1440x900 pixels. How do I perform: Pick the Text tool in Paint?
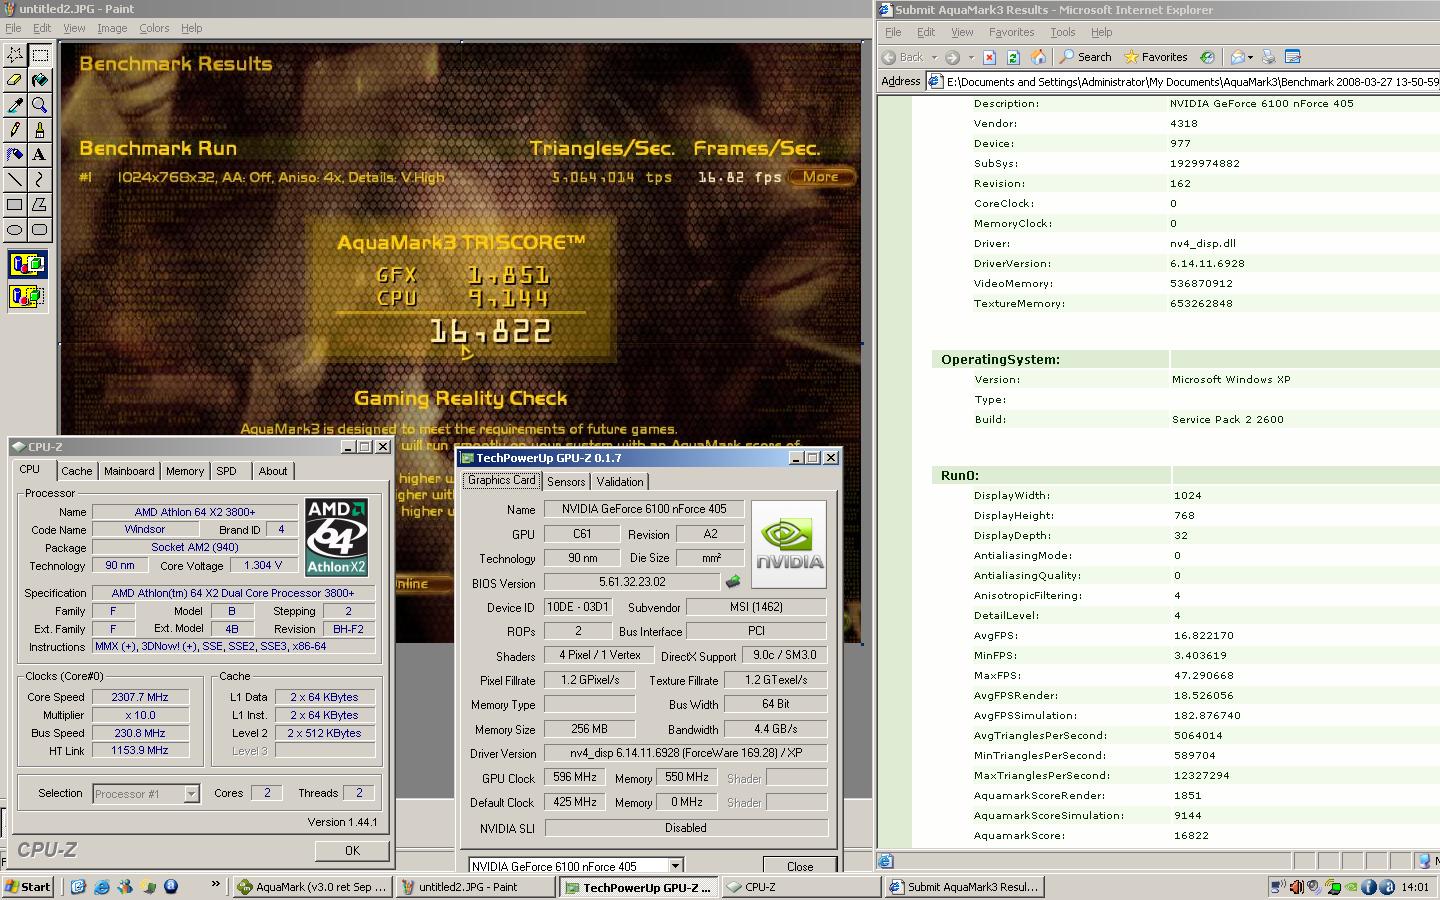[40, 155]
